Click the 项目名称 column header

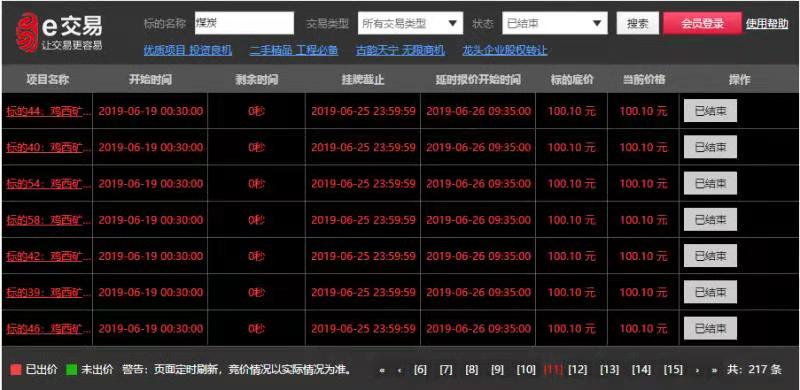click(47, 80)
